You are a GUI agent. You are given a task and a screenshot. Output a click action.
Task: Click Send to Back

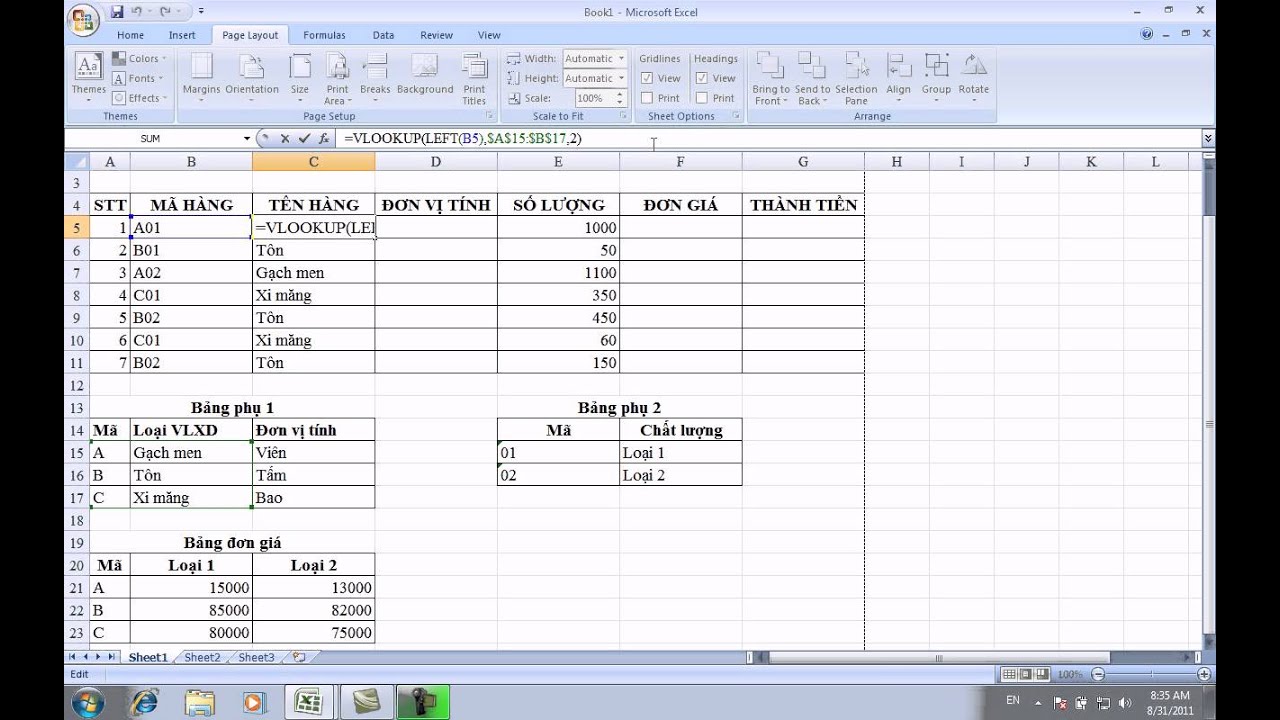point(813,77)
